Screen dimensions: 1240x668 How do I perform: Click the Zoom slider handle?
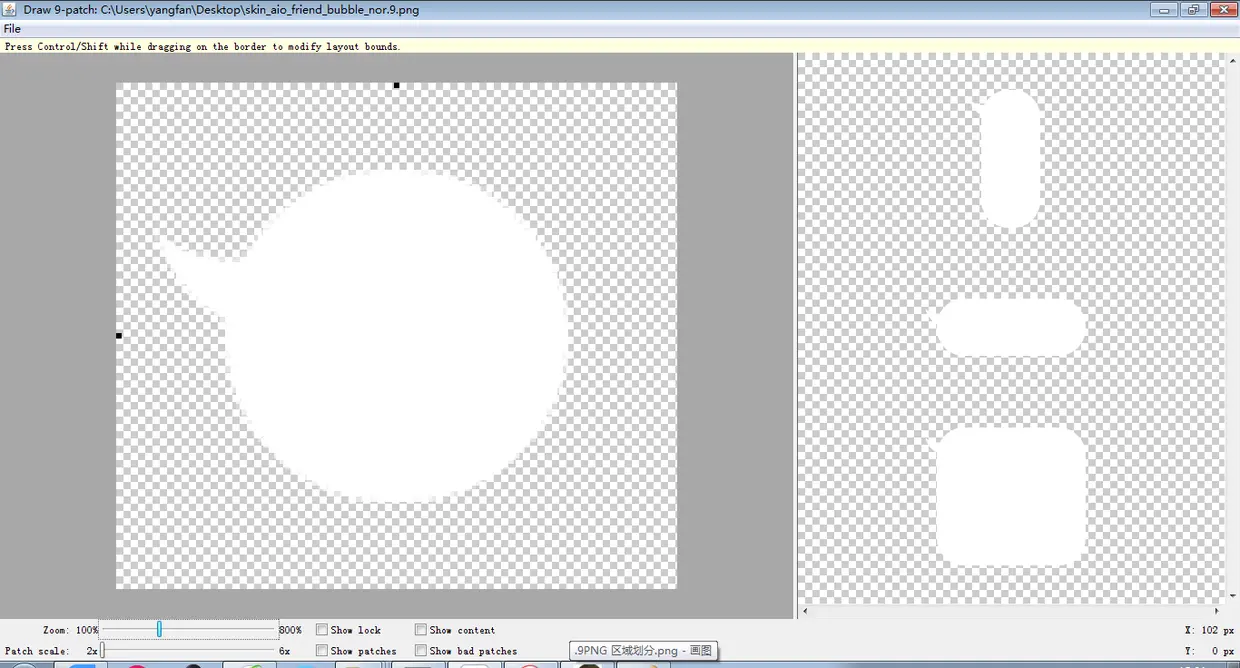point(159,629)
